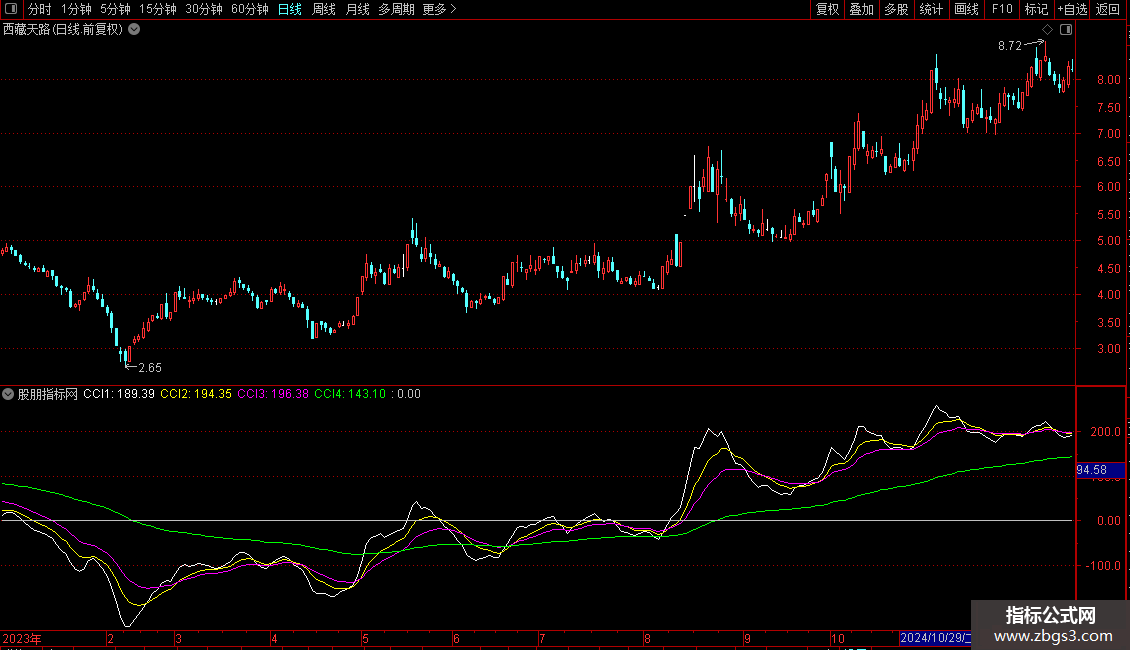Activate the 画线 drawing tool

click(x=966, y=9)
